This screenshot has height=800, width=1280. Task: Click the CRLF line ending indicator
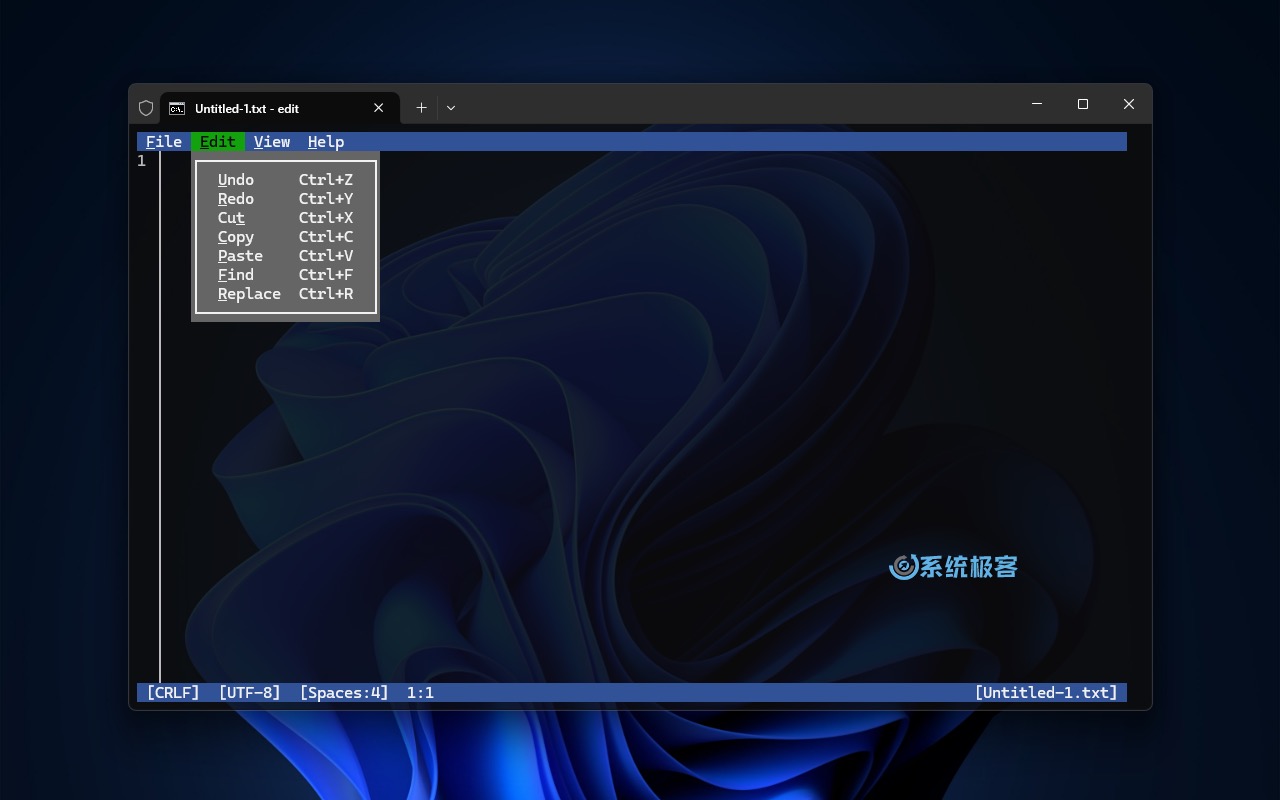[173, 692]
